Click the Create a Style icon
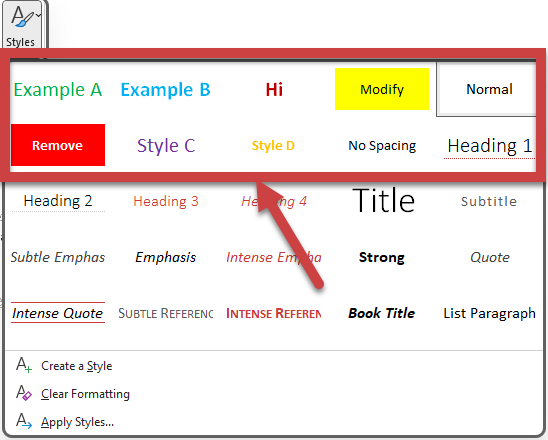 pyautogui.click(x=24, y=365)
